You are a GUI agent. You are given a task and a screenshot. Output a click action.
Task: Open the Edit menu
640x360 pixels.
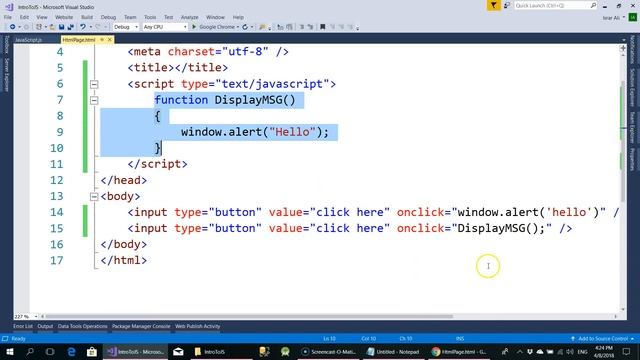(24, 17)
